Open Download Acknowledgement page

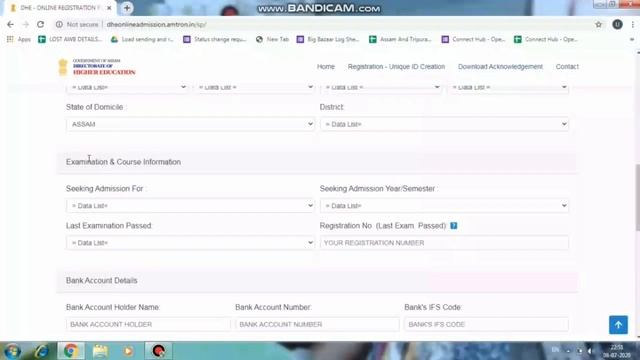pyautogui.click(x=500, y=67)
